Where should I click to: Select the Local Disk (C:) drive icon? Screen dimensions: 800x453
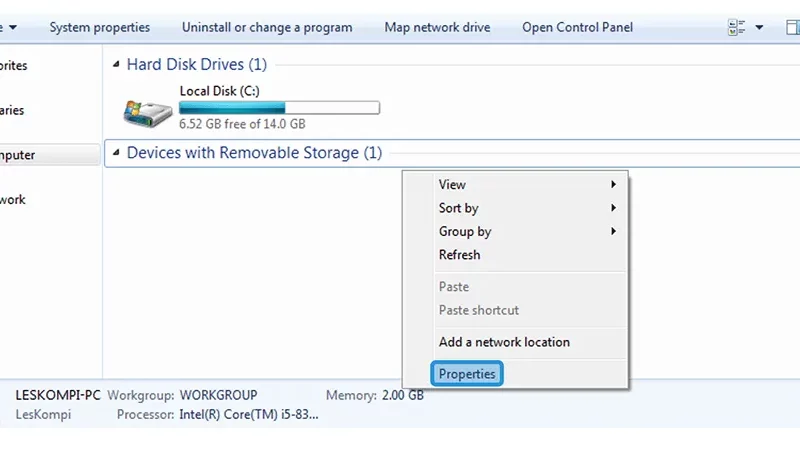pyautogui.click(x=148, y=113)
